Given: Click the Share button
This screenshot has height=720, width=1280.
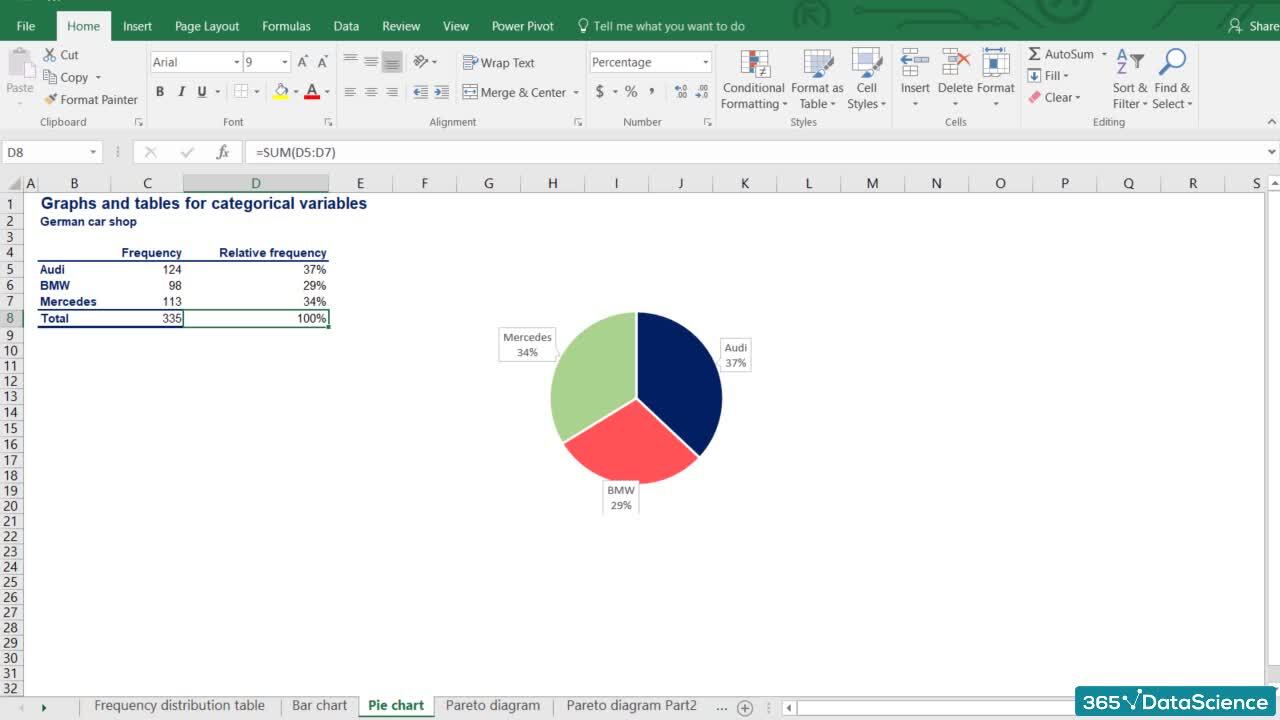Looking at the screenshot, I should pos(1253,26).
